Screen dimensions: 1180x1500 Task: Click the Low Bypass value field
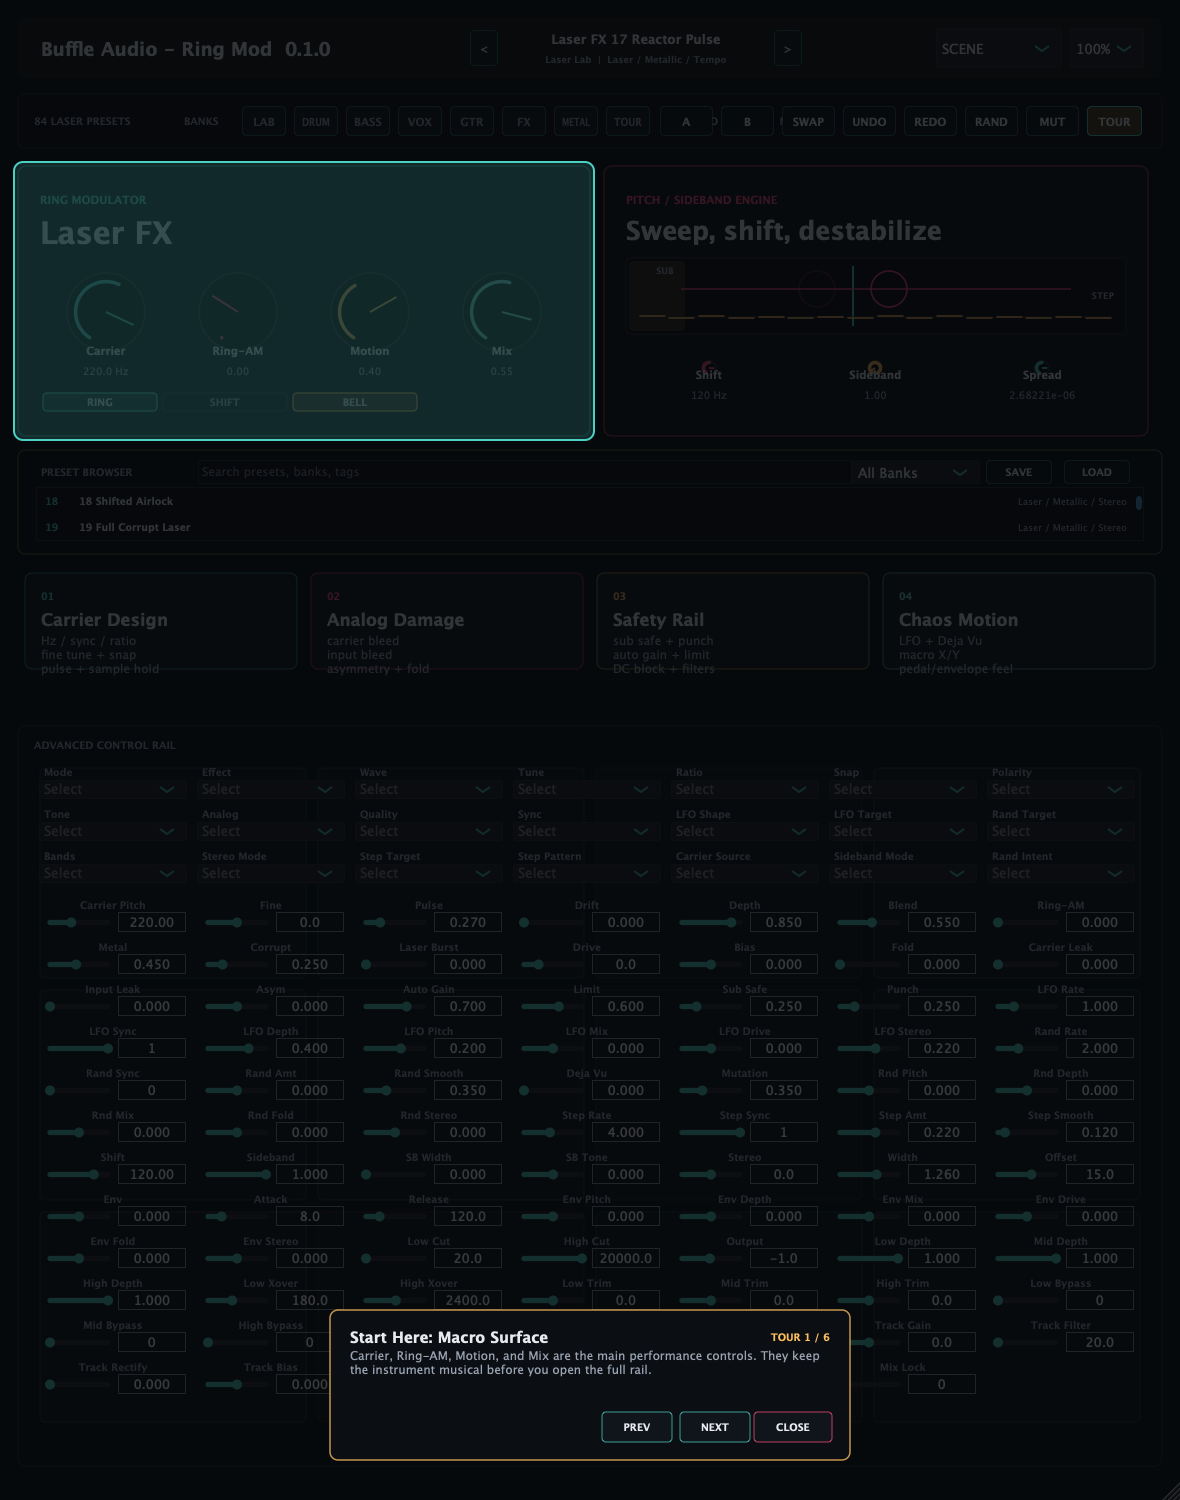point(1100,1300)
